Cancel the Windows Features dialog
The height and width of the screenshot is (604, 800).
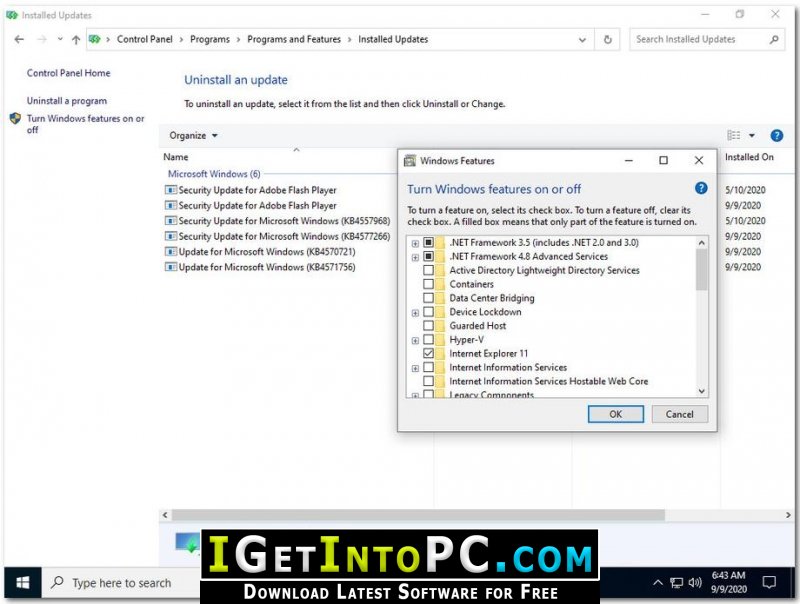680,414
